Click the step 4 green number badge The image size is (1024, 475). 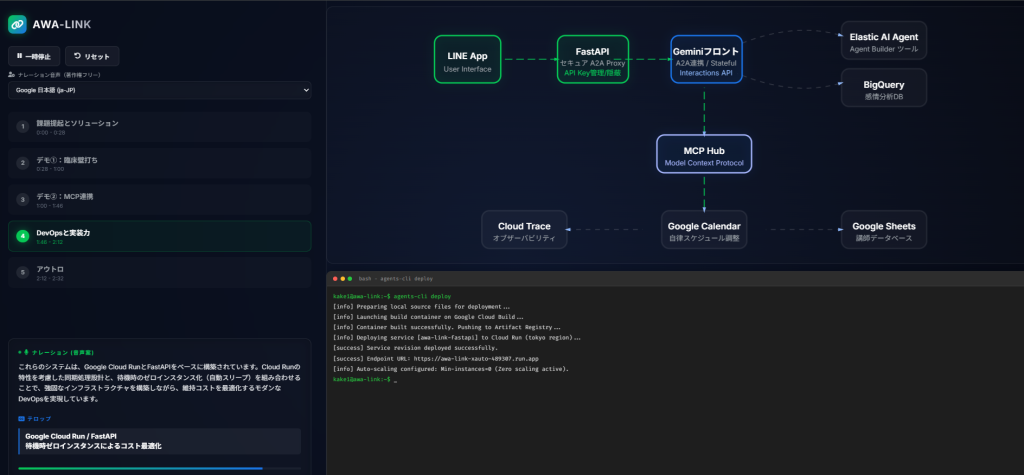tap(23, 236)
